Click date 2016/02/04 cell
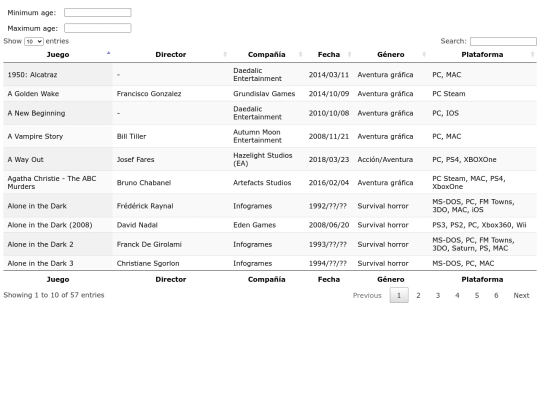This screenshot has width=540, height=405. click(x=329, y=183)
